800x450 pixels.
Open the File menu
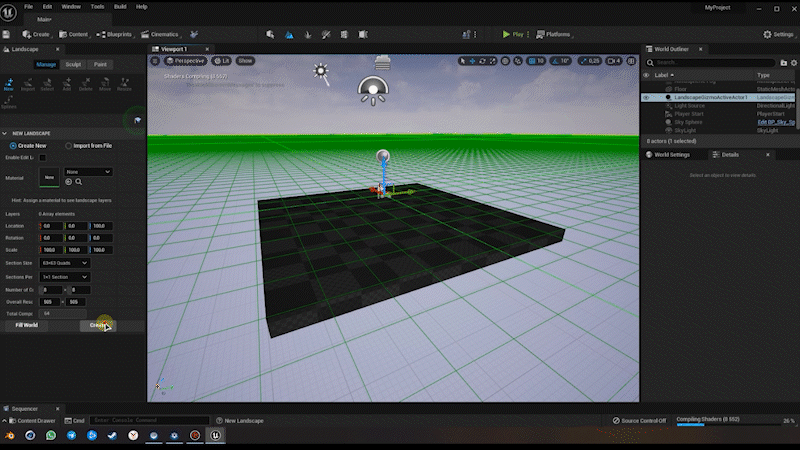coord(29,7)
